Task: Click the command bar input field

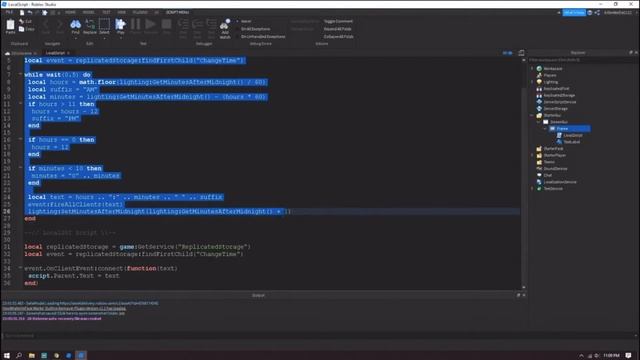Action: (x=318, y=336)
